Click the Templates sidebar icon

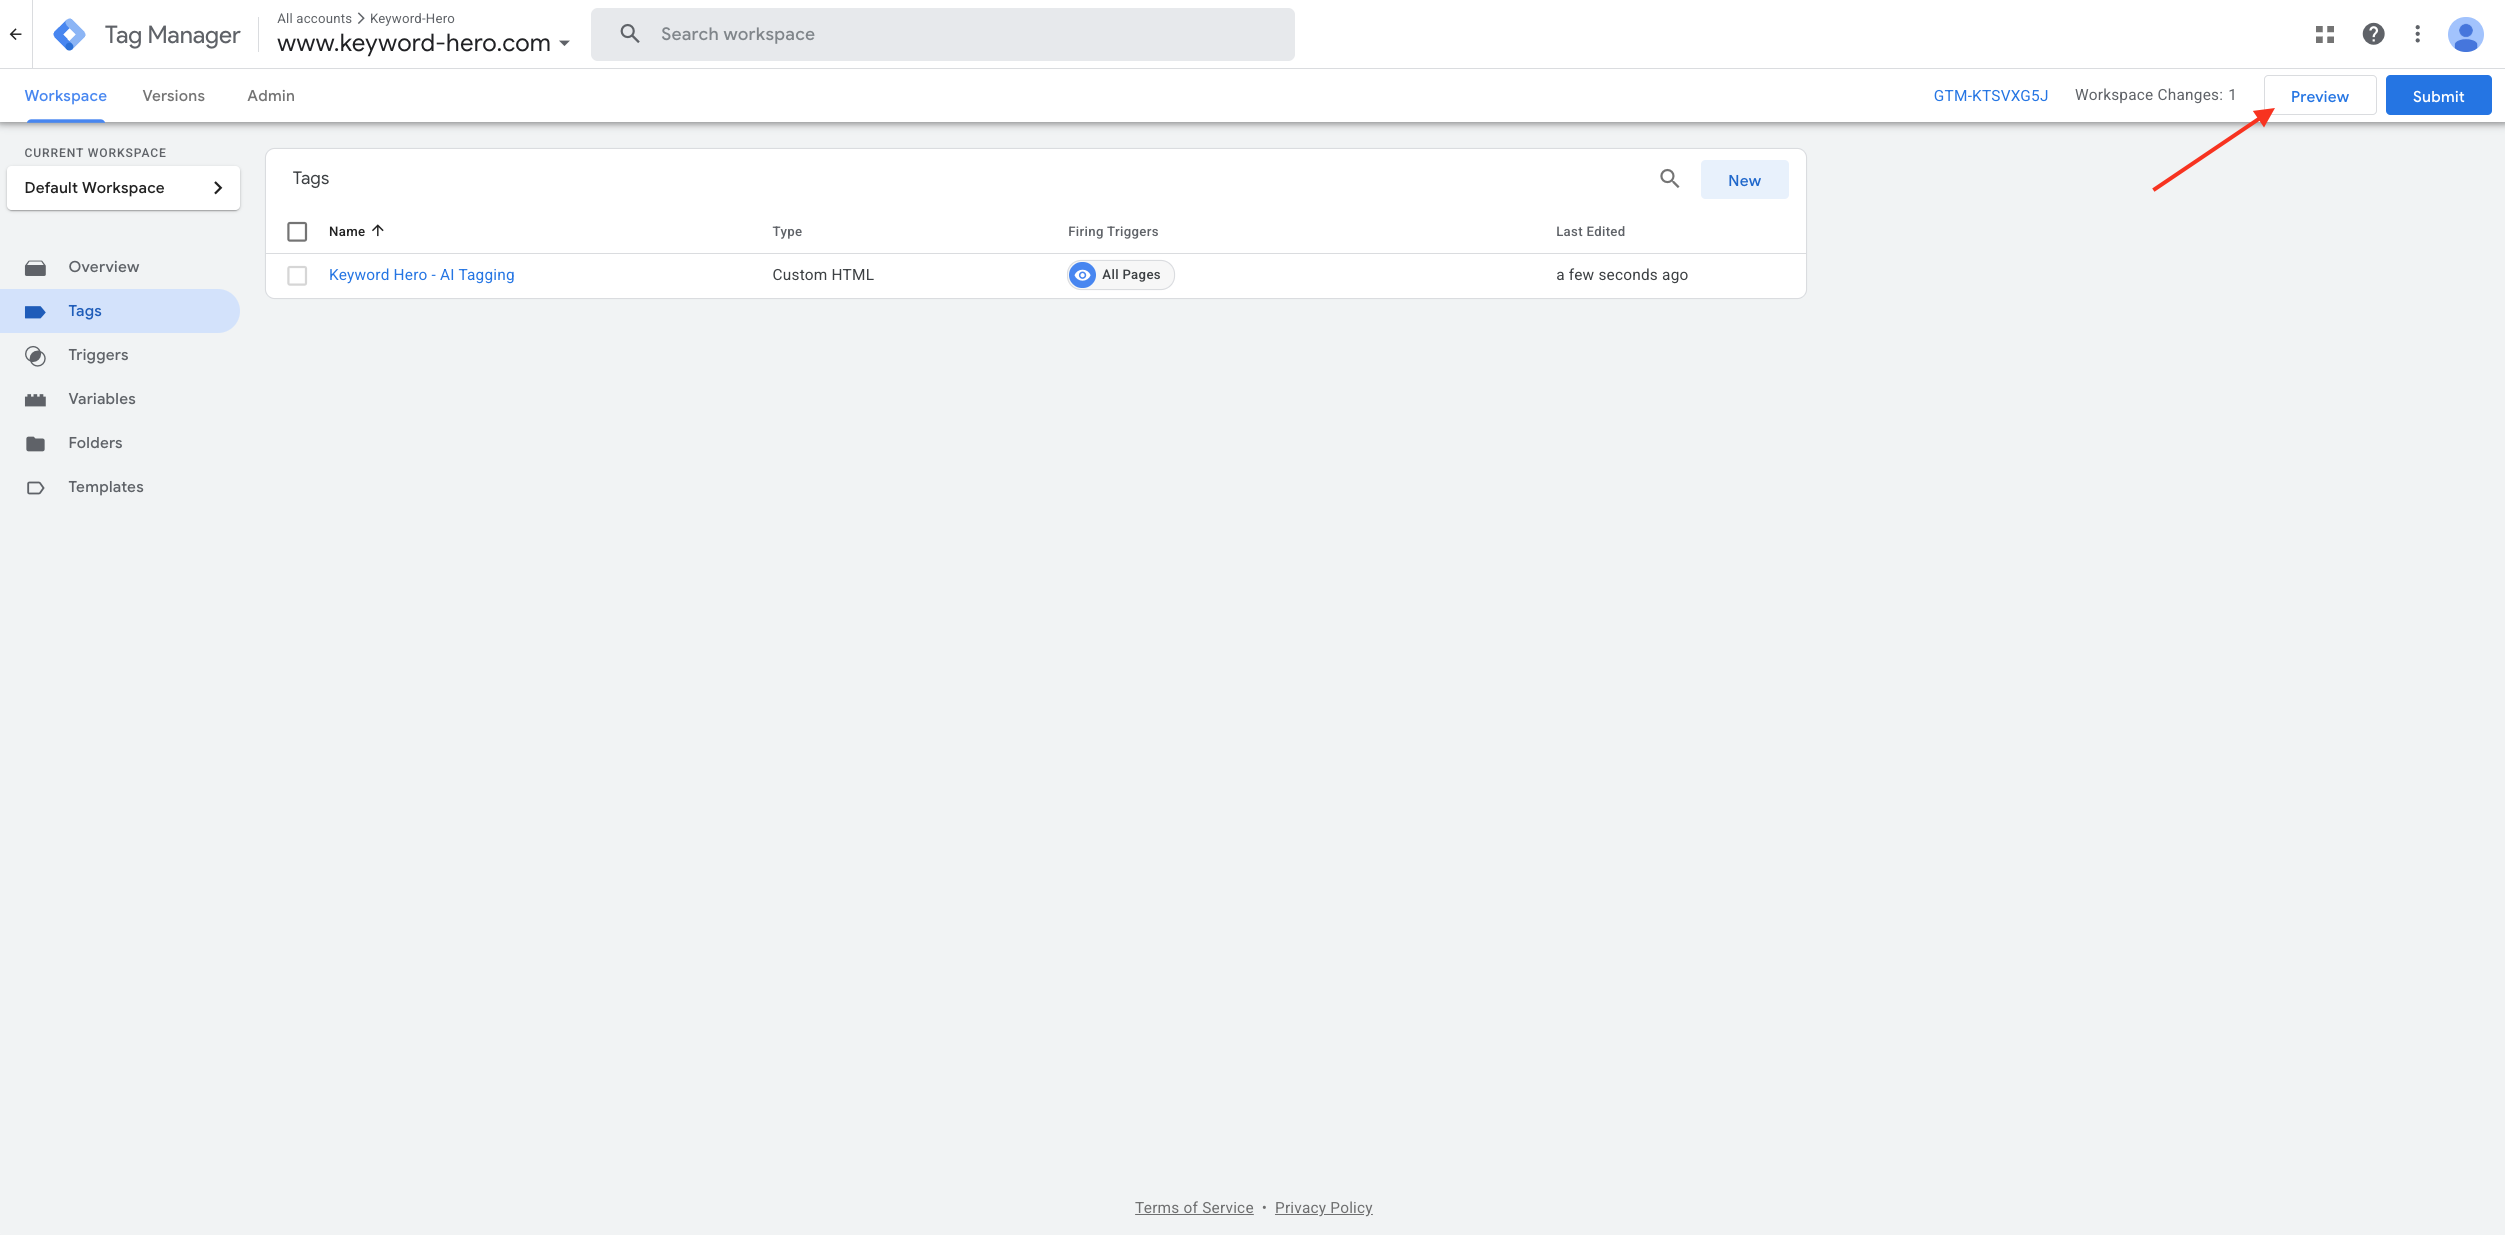tap(36, 488)
